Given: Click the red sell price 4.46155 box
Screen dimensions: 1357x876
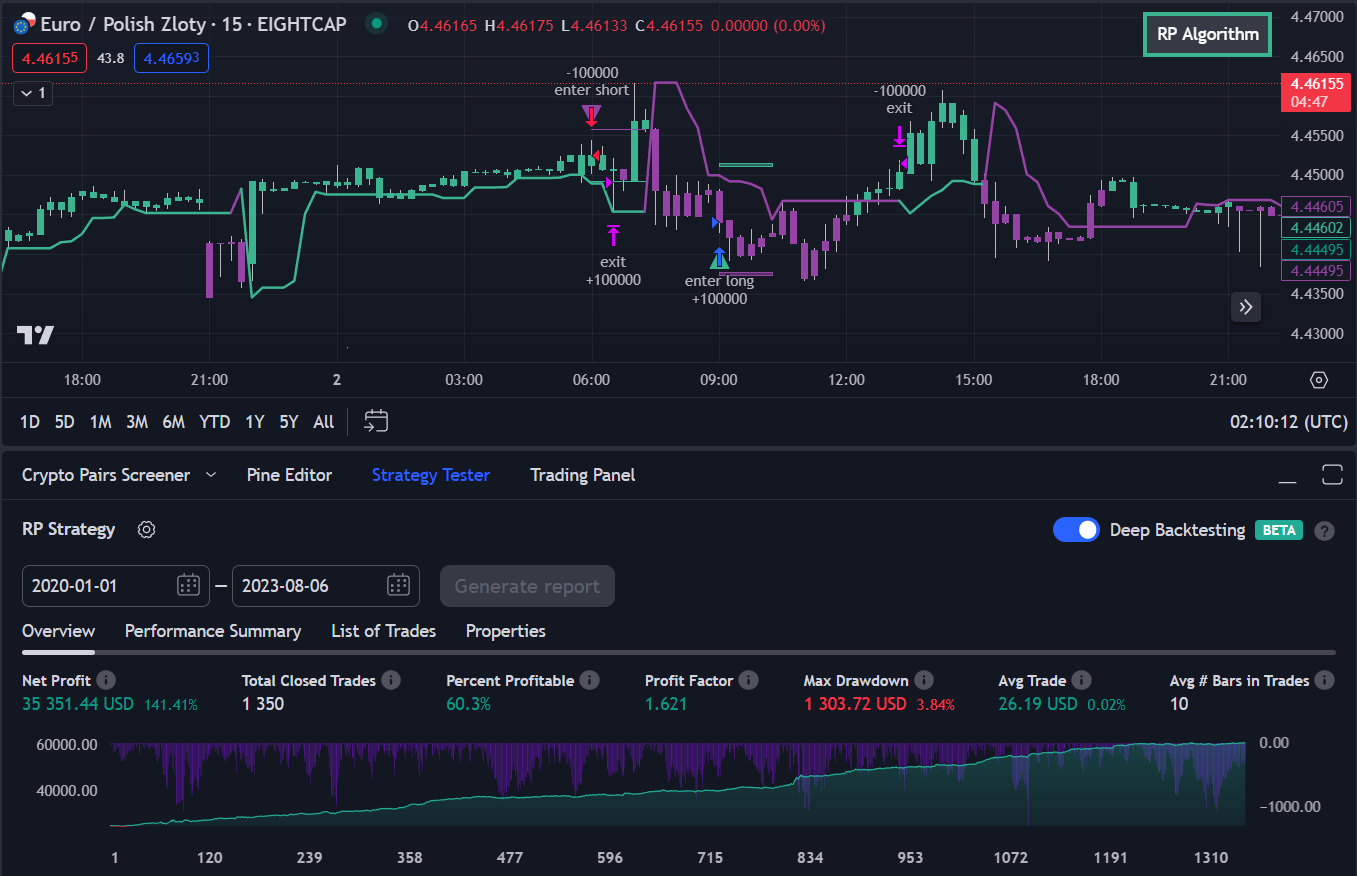Looking at the screenshot, I should [50, 58].
